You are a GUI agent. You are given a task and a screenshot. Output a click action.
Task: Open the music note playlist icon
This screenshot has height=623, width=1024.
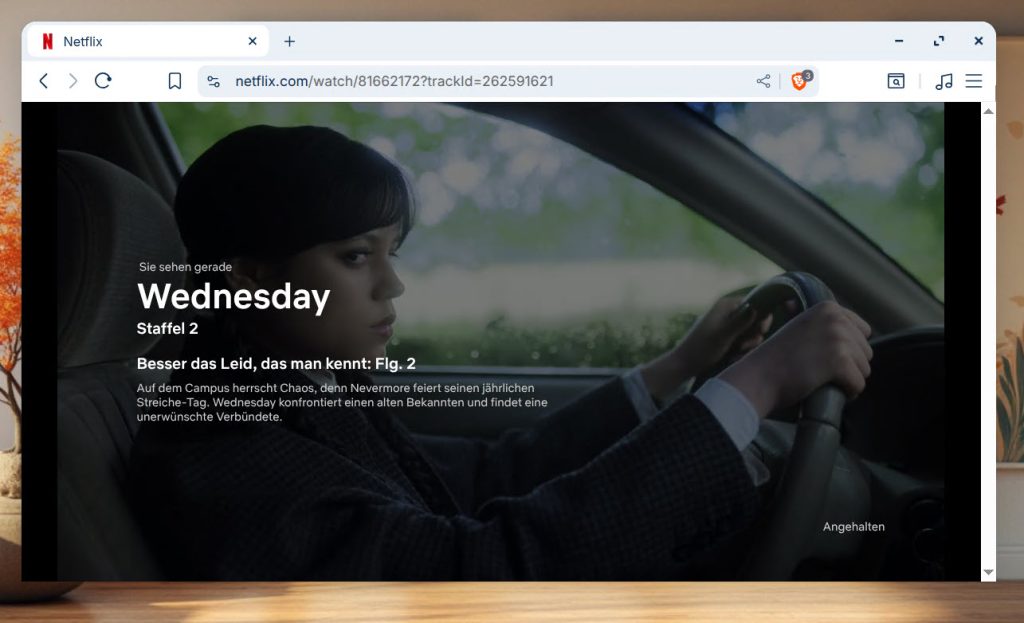[x=943, y=81]
